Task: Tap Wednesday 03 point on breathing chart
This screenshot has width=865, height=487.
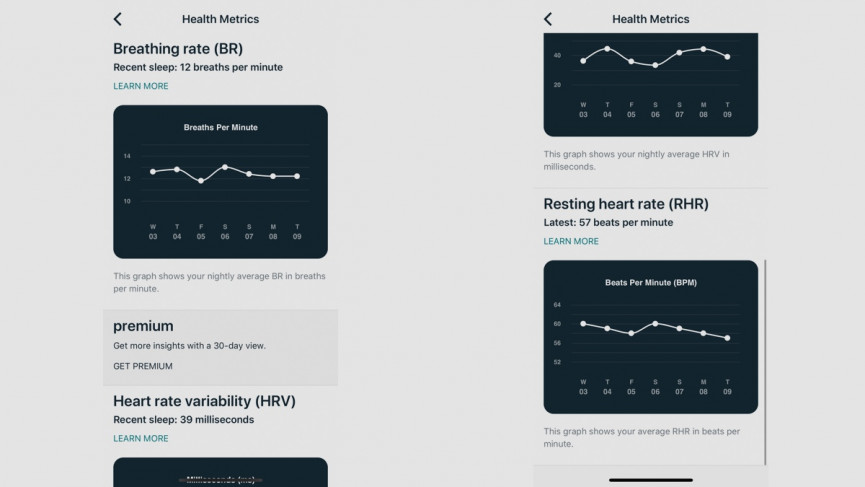Action: [153, 172]
